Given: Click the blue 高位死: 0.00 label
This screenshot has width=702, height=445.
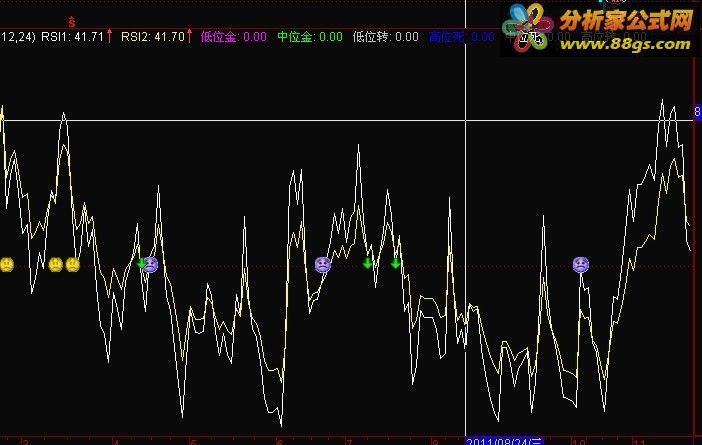Looking at the screenshot, I should coord(462,37).
